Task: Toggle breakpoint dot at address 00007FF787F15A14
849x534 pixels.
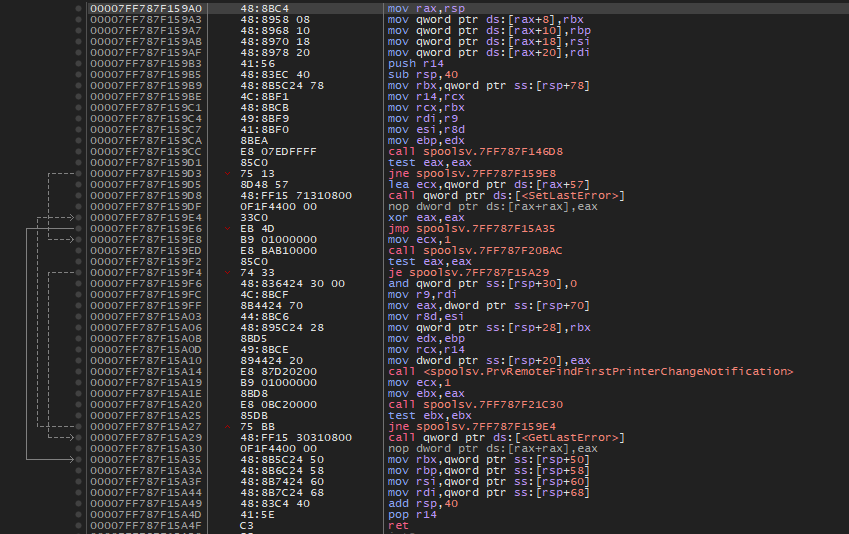Action: (x=79, y=372)
